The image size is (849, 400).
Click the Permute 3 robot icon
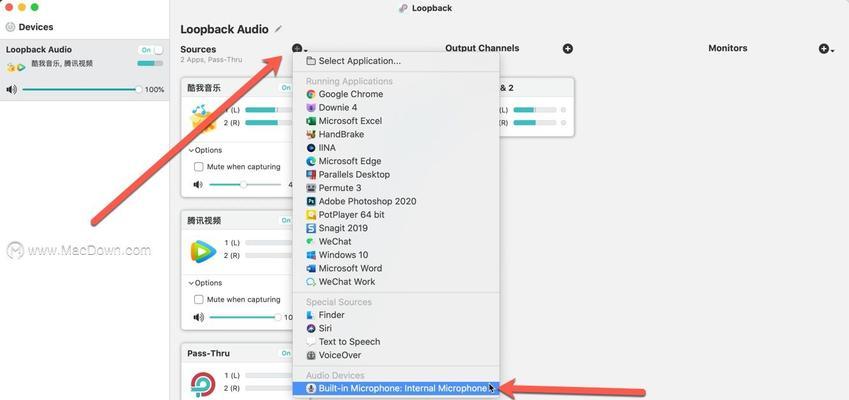pos(311,188)
